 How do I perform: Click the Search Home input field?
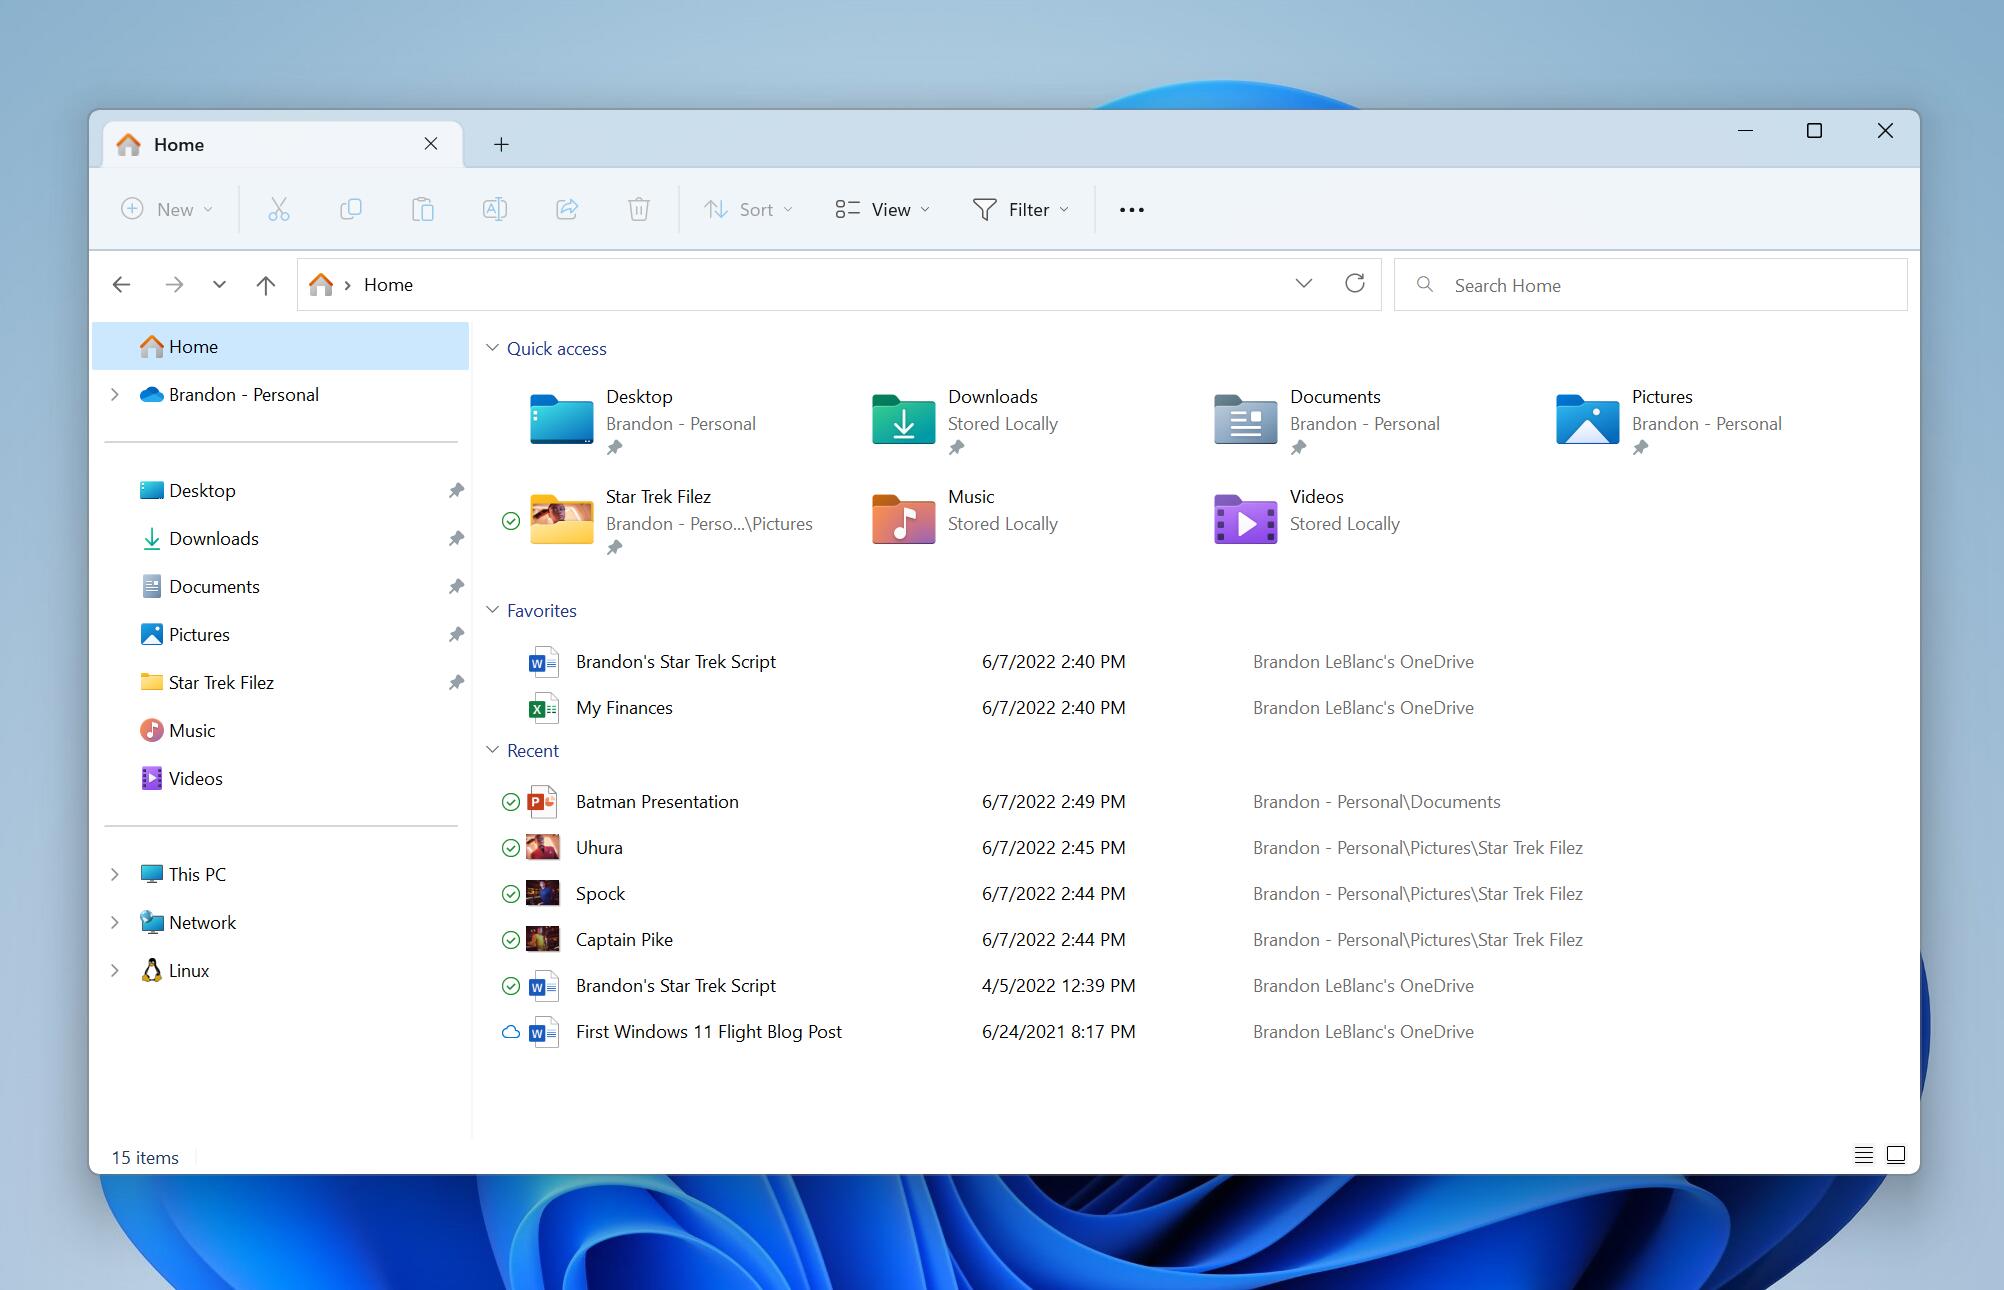pos(1651,283)
